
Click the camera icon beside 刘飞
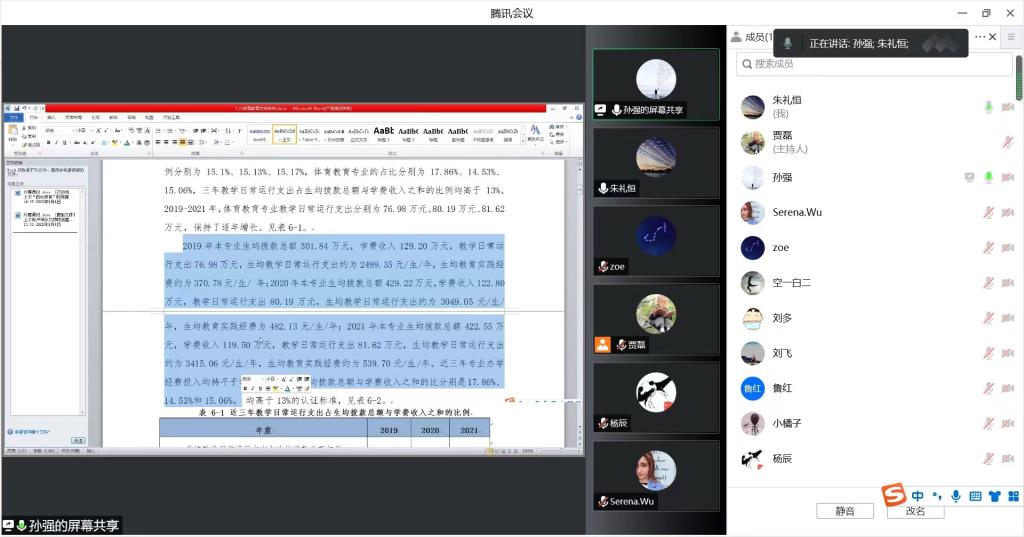(1008, 353)
